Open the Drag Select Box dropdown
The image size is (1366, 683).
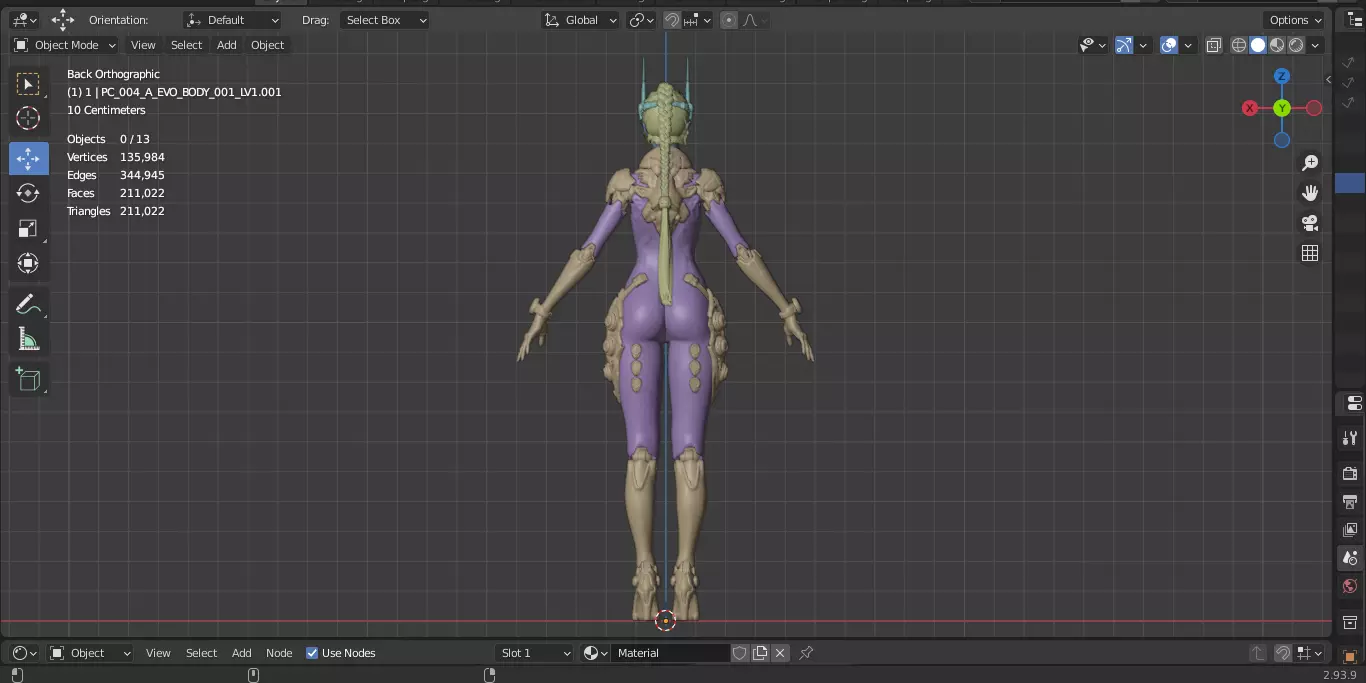point(385,20)
